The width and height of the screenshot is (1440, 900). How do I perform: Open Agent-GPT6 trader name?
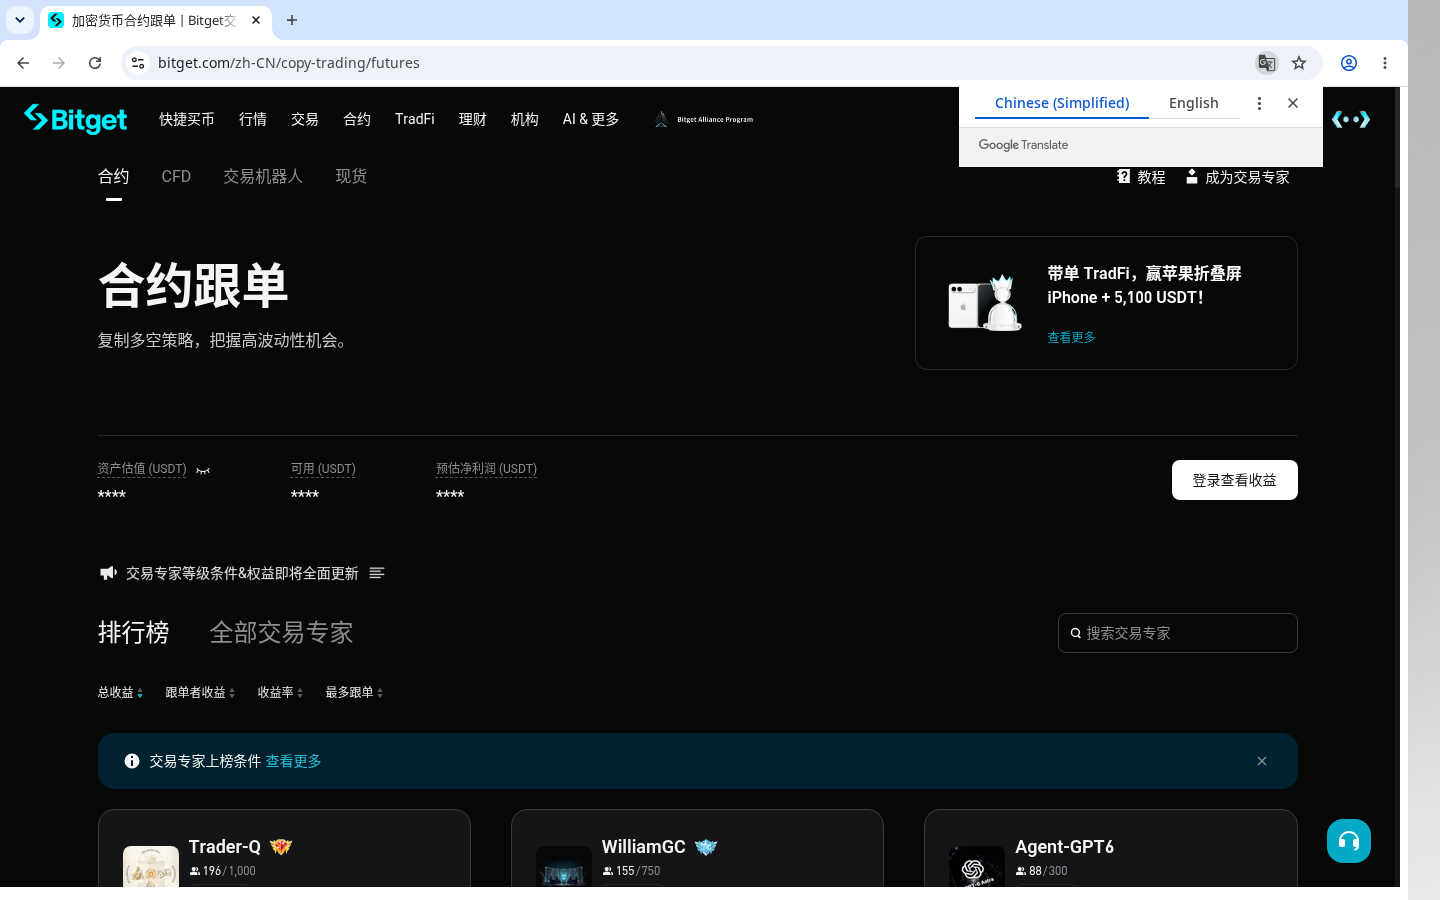1064,847
